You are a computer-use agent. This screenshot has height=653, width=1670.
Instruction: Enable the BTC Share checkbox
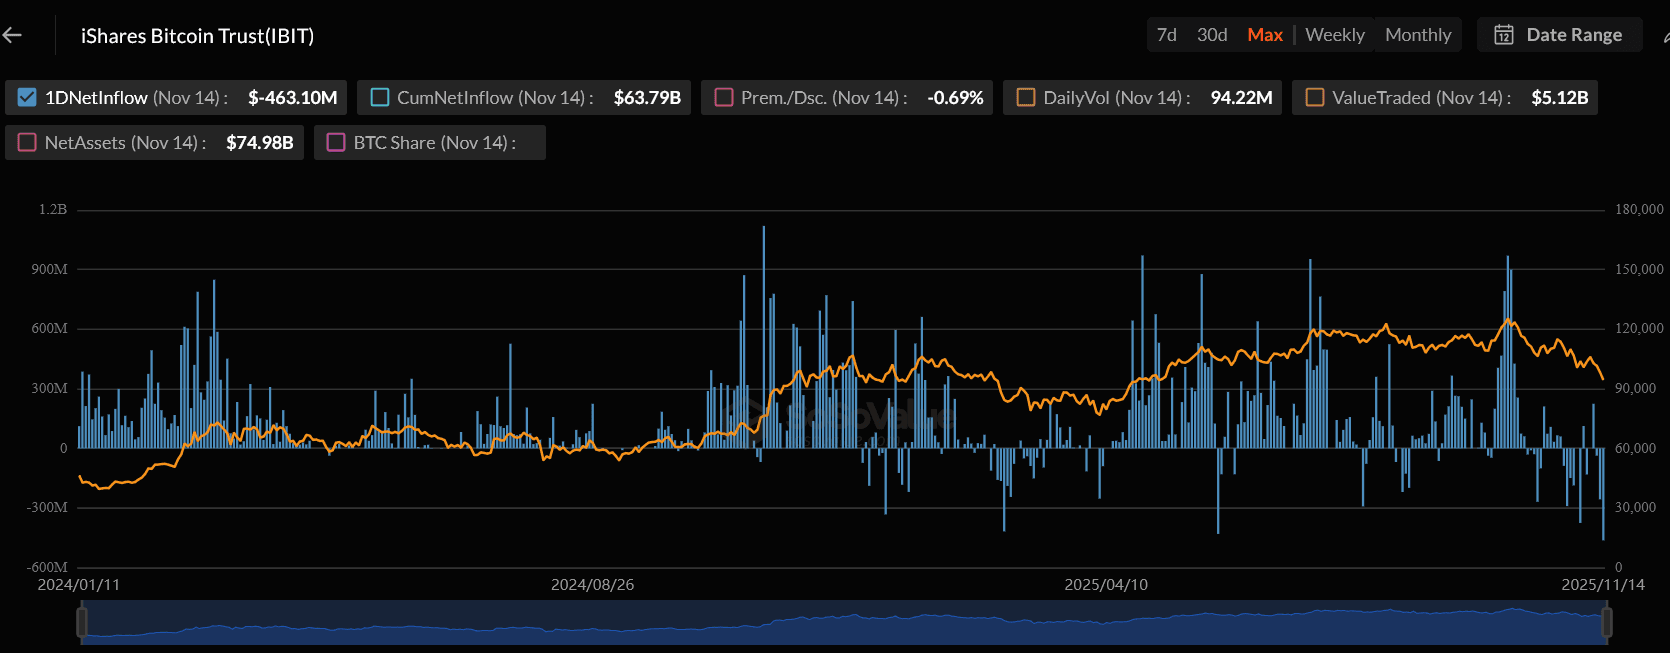point(337,143)
